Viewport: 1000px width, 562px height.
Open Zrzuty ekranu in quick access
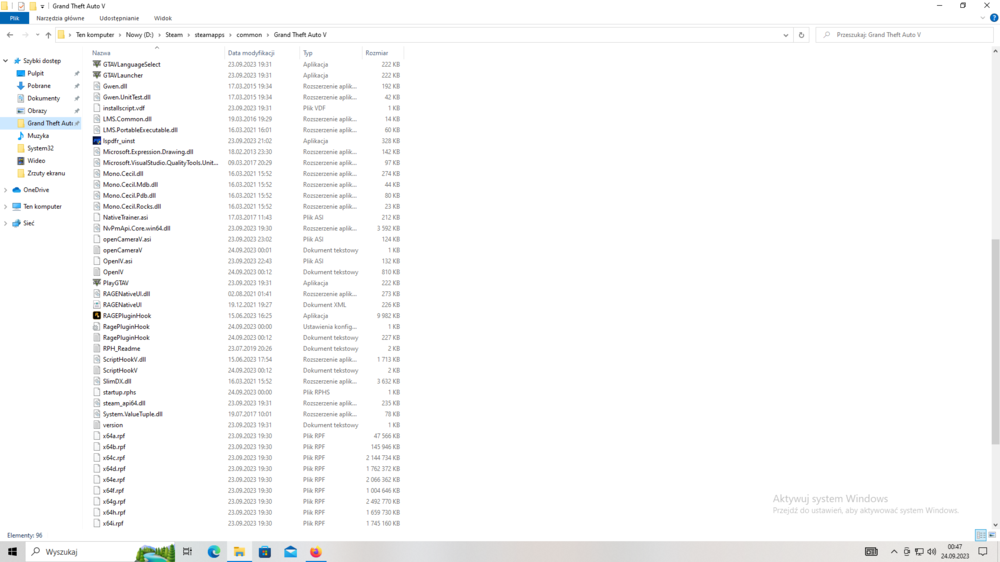pyautogui.click(x=46, y=173)
